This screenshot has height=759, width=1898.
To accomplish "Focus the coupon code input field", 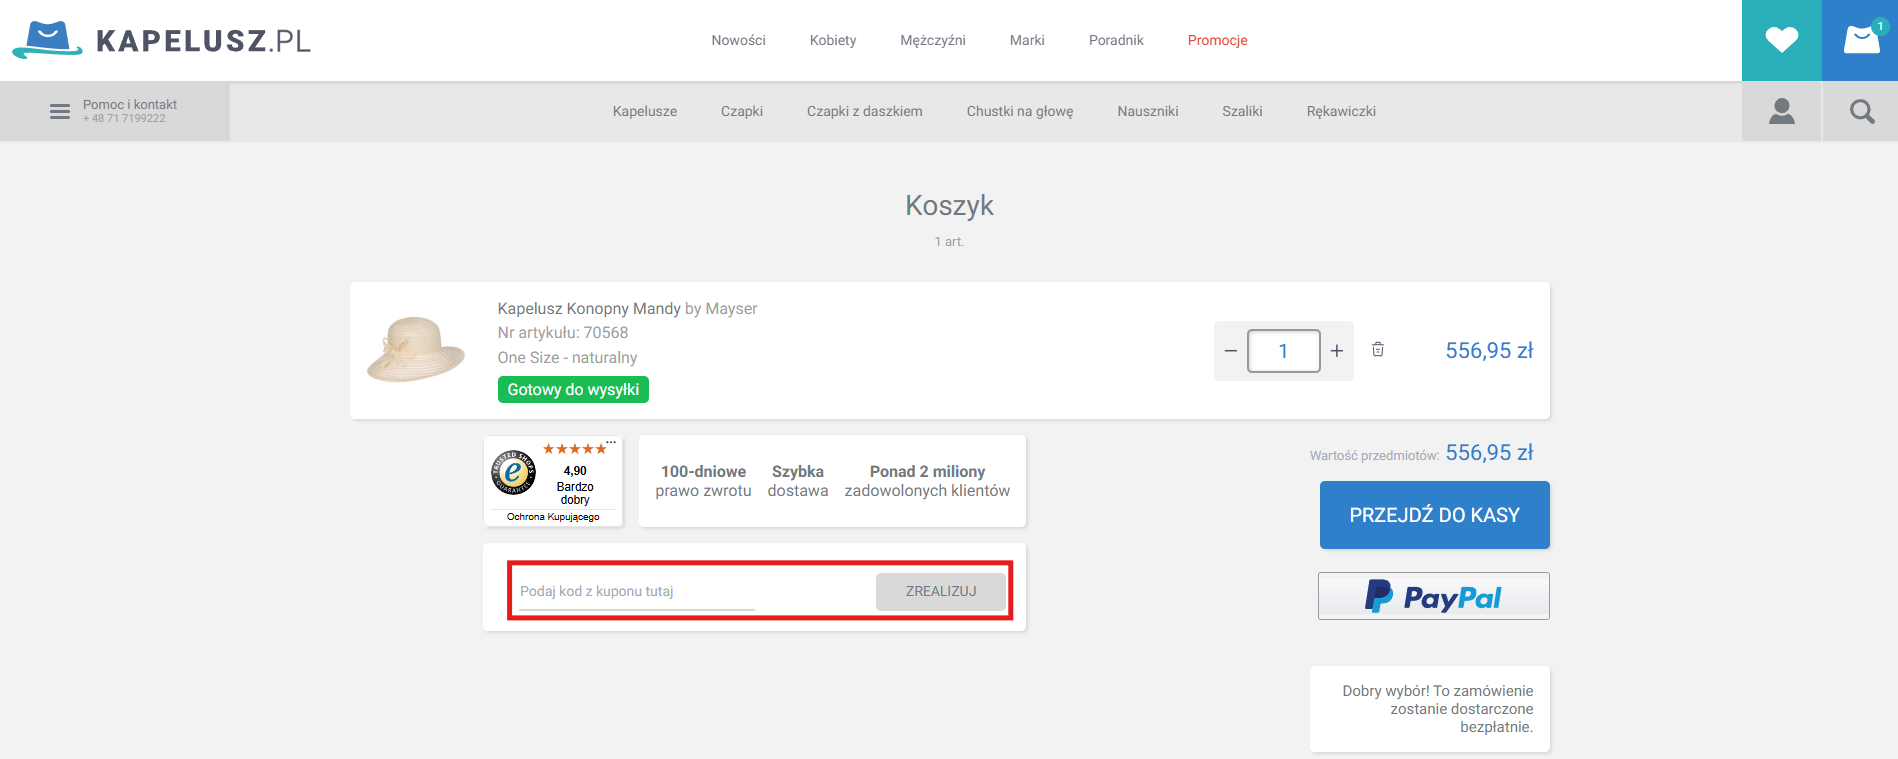I will [636, 591].
